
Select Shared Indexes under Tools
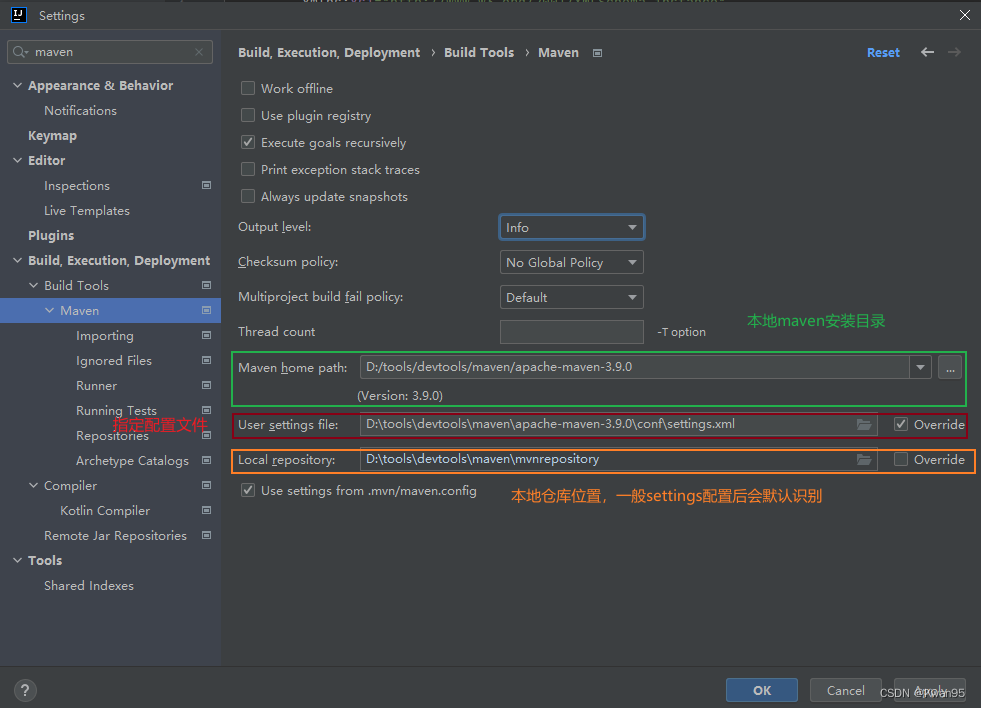click(89, 586)
